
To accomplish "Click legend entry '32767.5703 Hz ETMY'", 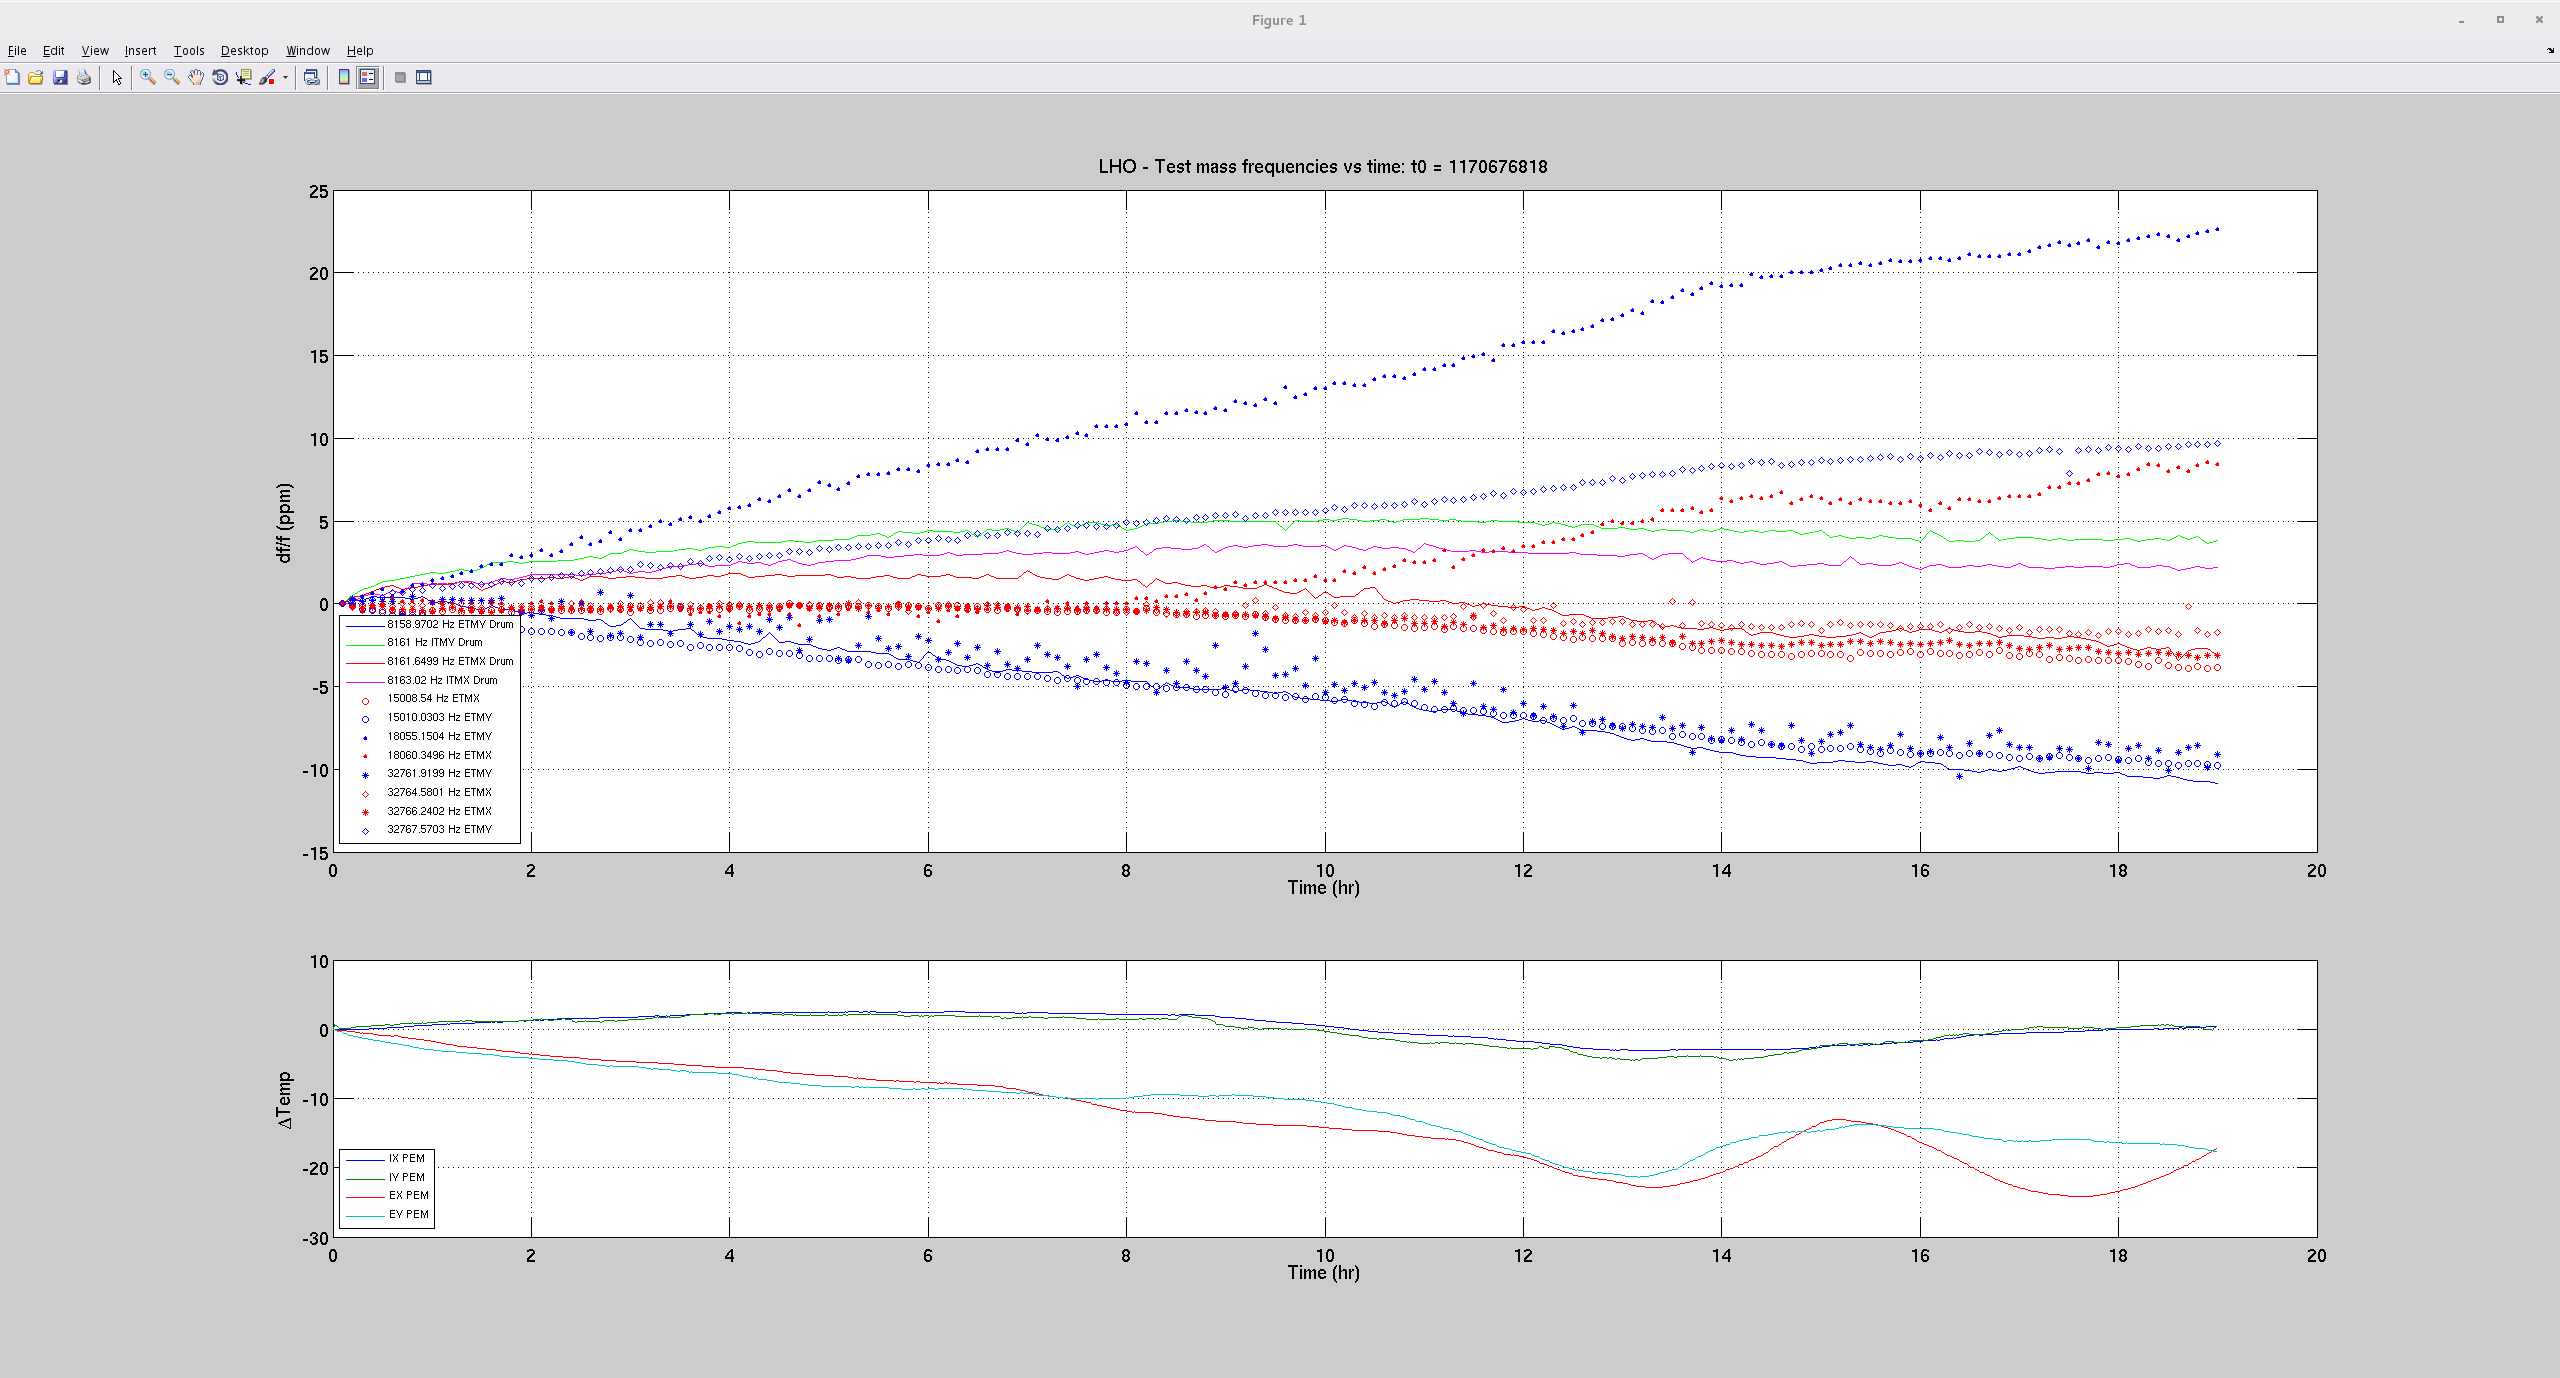I will point(439,829).
